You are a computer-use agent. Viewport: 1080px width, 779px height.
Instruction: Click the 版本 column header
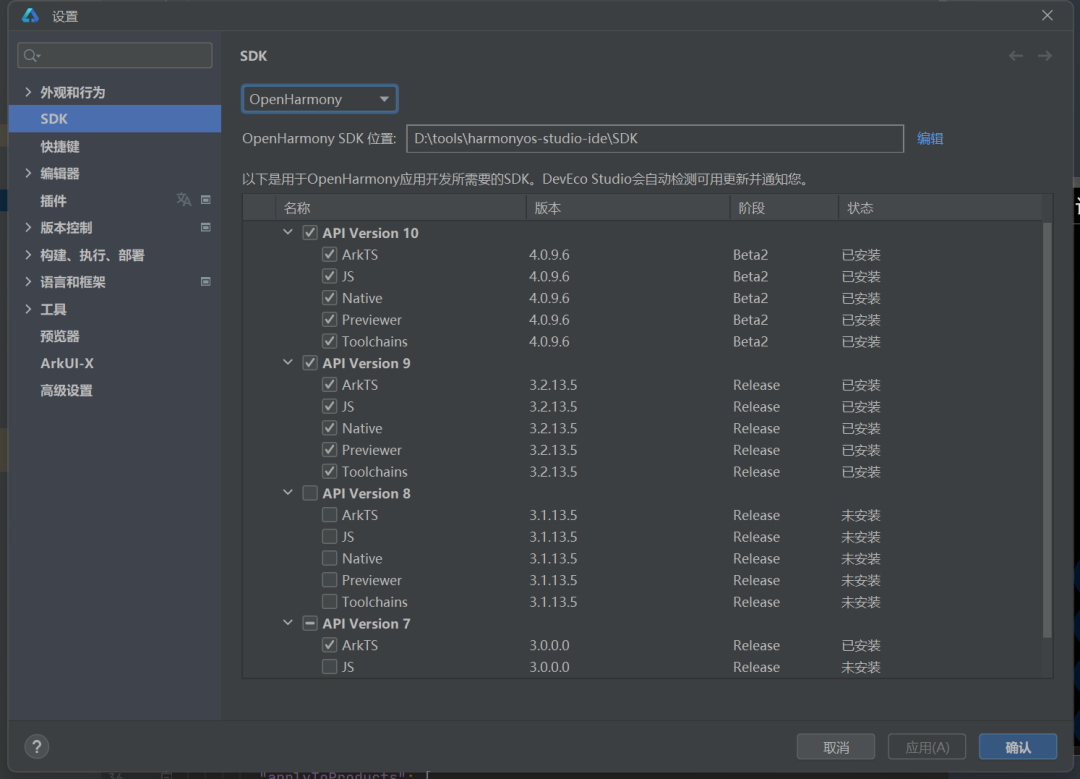coord(628,207)
